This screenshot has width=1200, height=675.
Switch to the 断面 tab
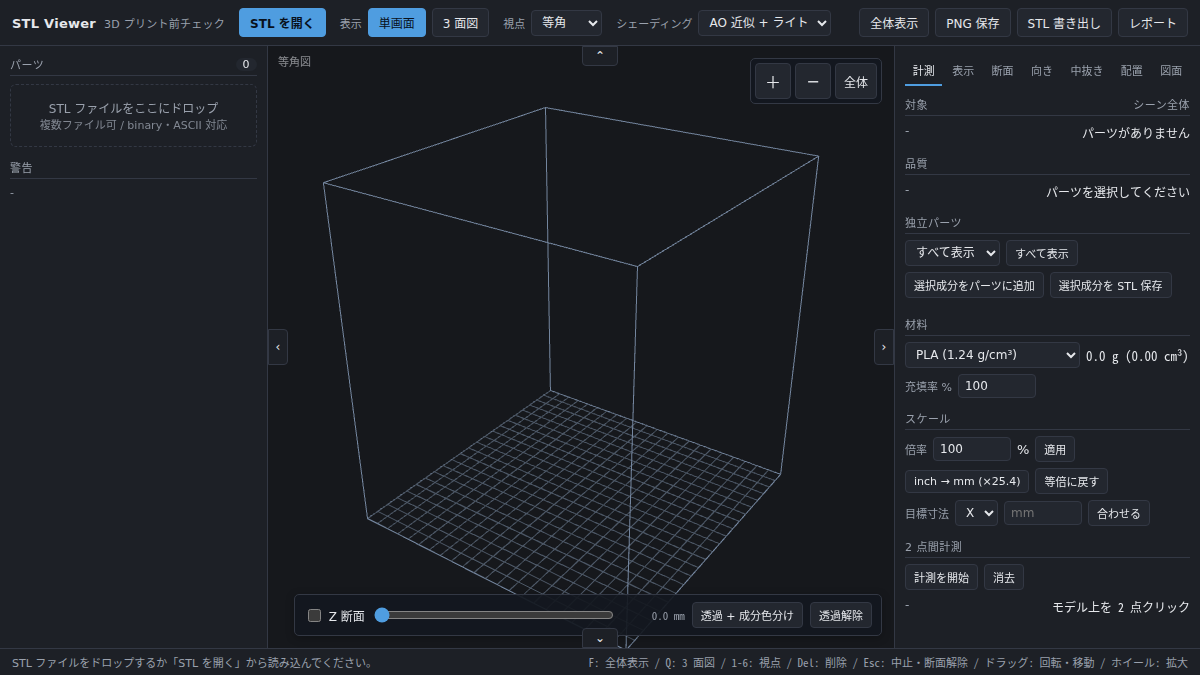click(x=1002, y=71)
